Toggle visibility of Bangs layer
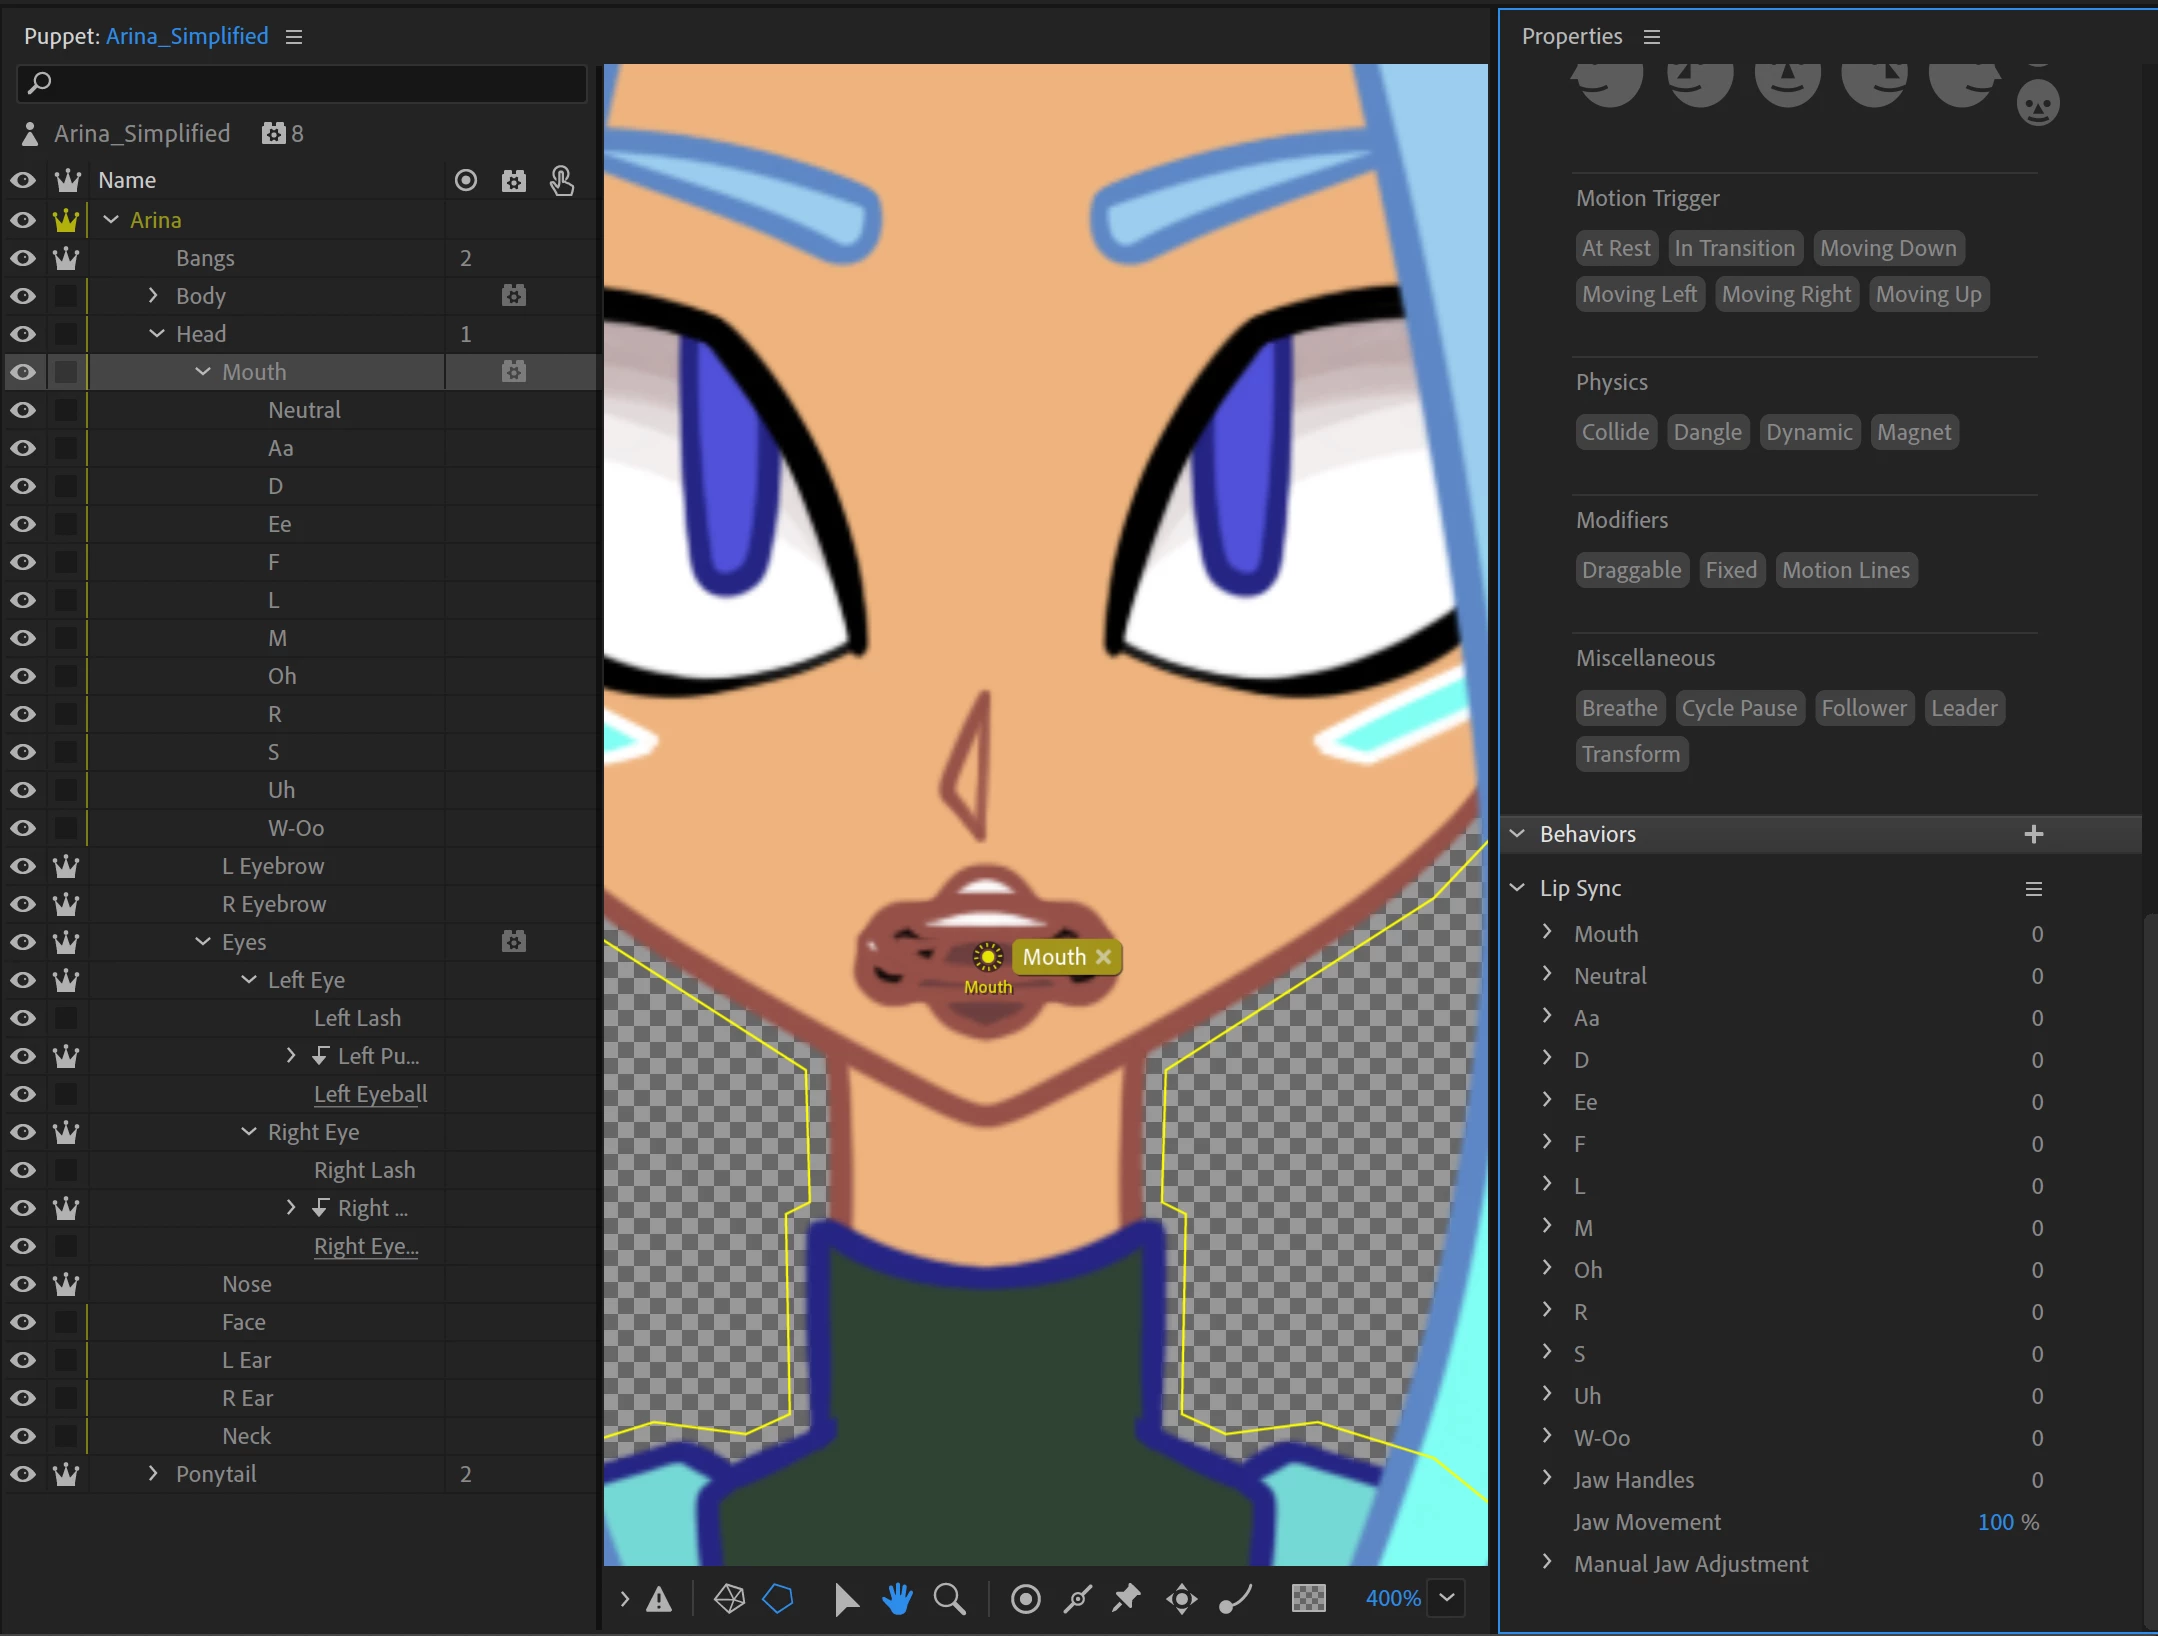This screenshot has height=1636, width=2158. 23,258
